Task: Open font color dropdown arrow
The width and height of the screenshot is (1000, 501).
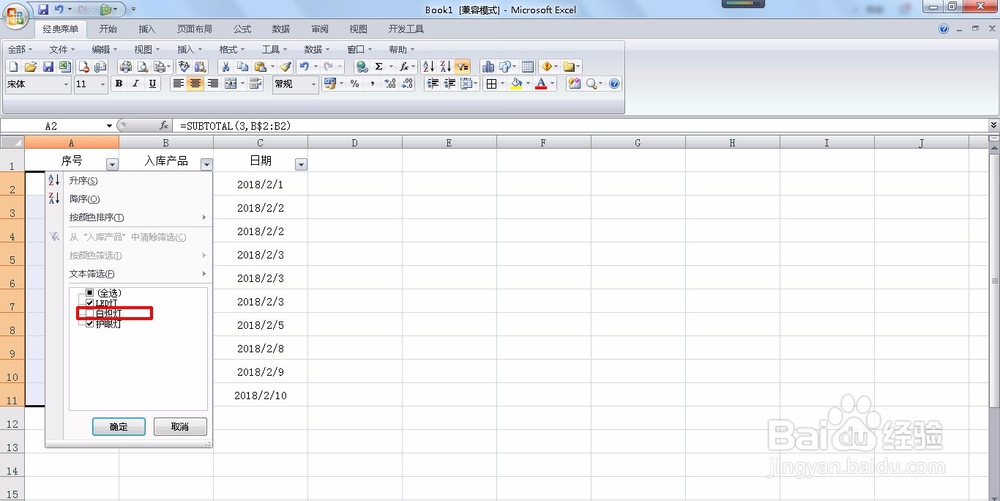Action: coord(552,84)
